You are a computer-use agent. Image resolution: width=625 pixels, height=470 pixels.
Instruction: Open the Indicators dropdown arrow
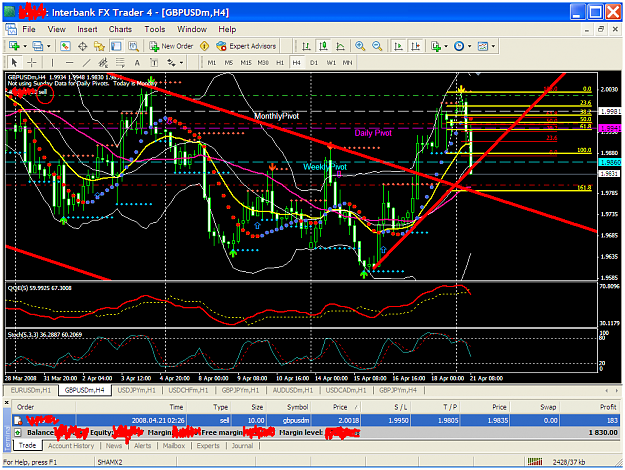tap(446, 46)
